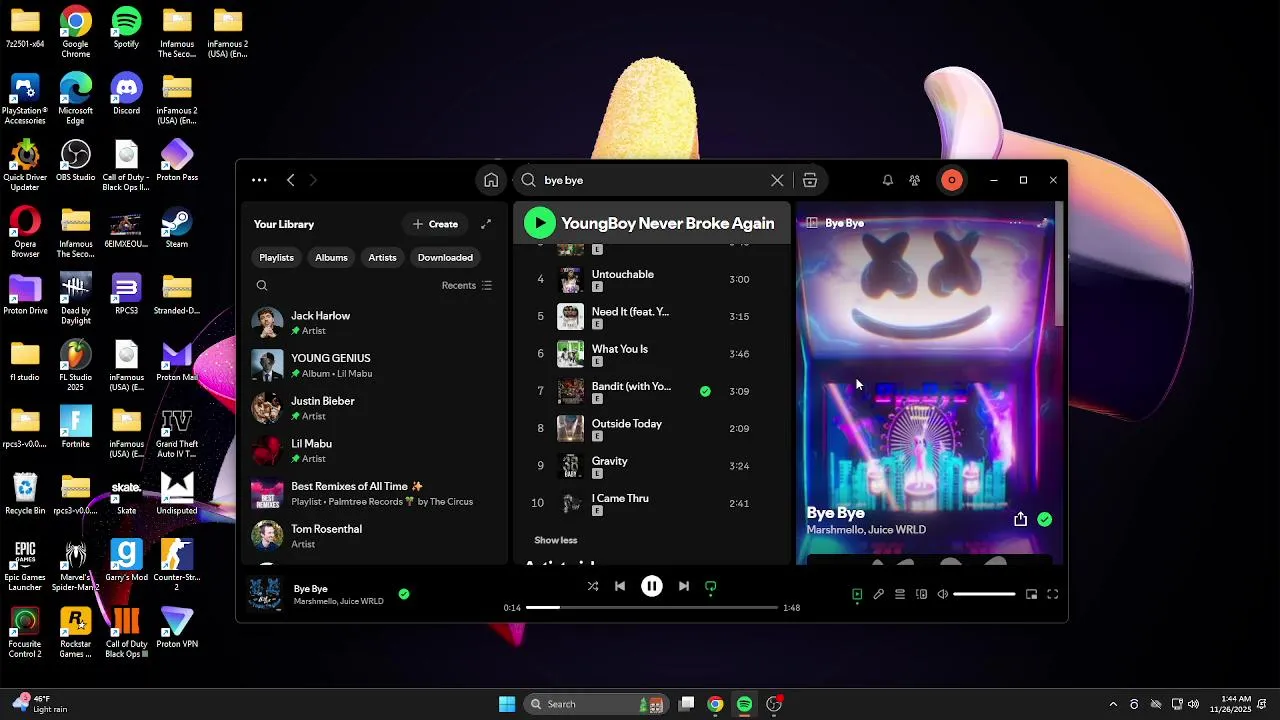Select the song Untouchable

click(622, 274)
